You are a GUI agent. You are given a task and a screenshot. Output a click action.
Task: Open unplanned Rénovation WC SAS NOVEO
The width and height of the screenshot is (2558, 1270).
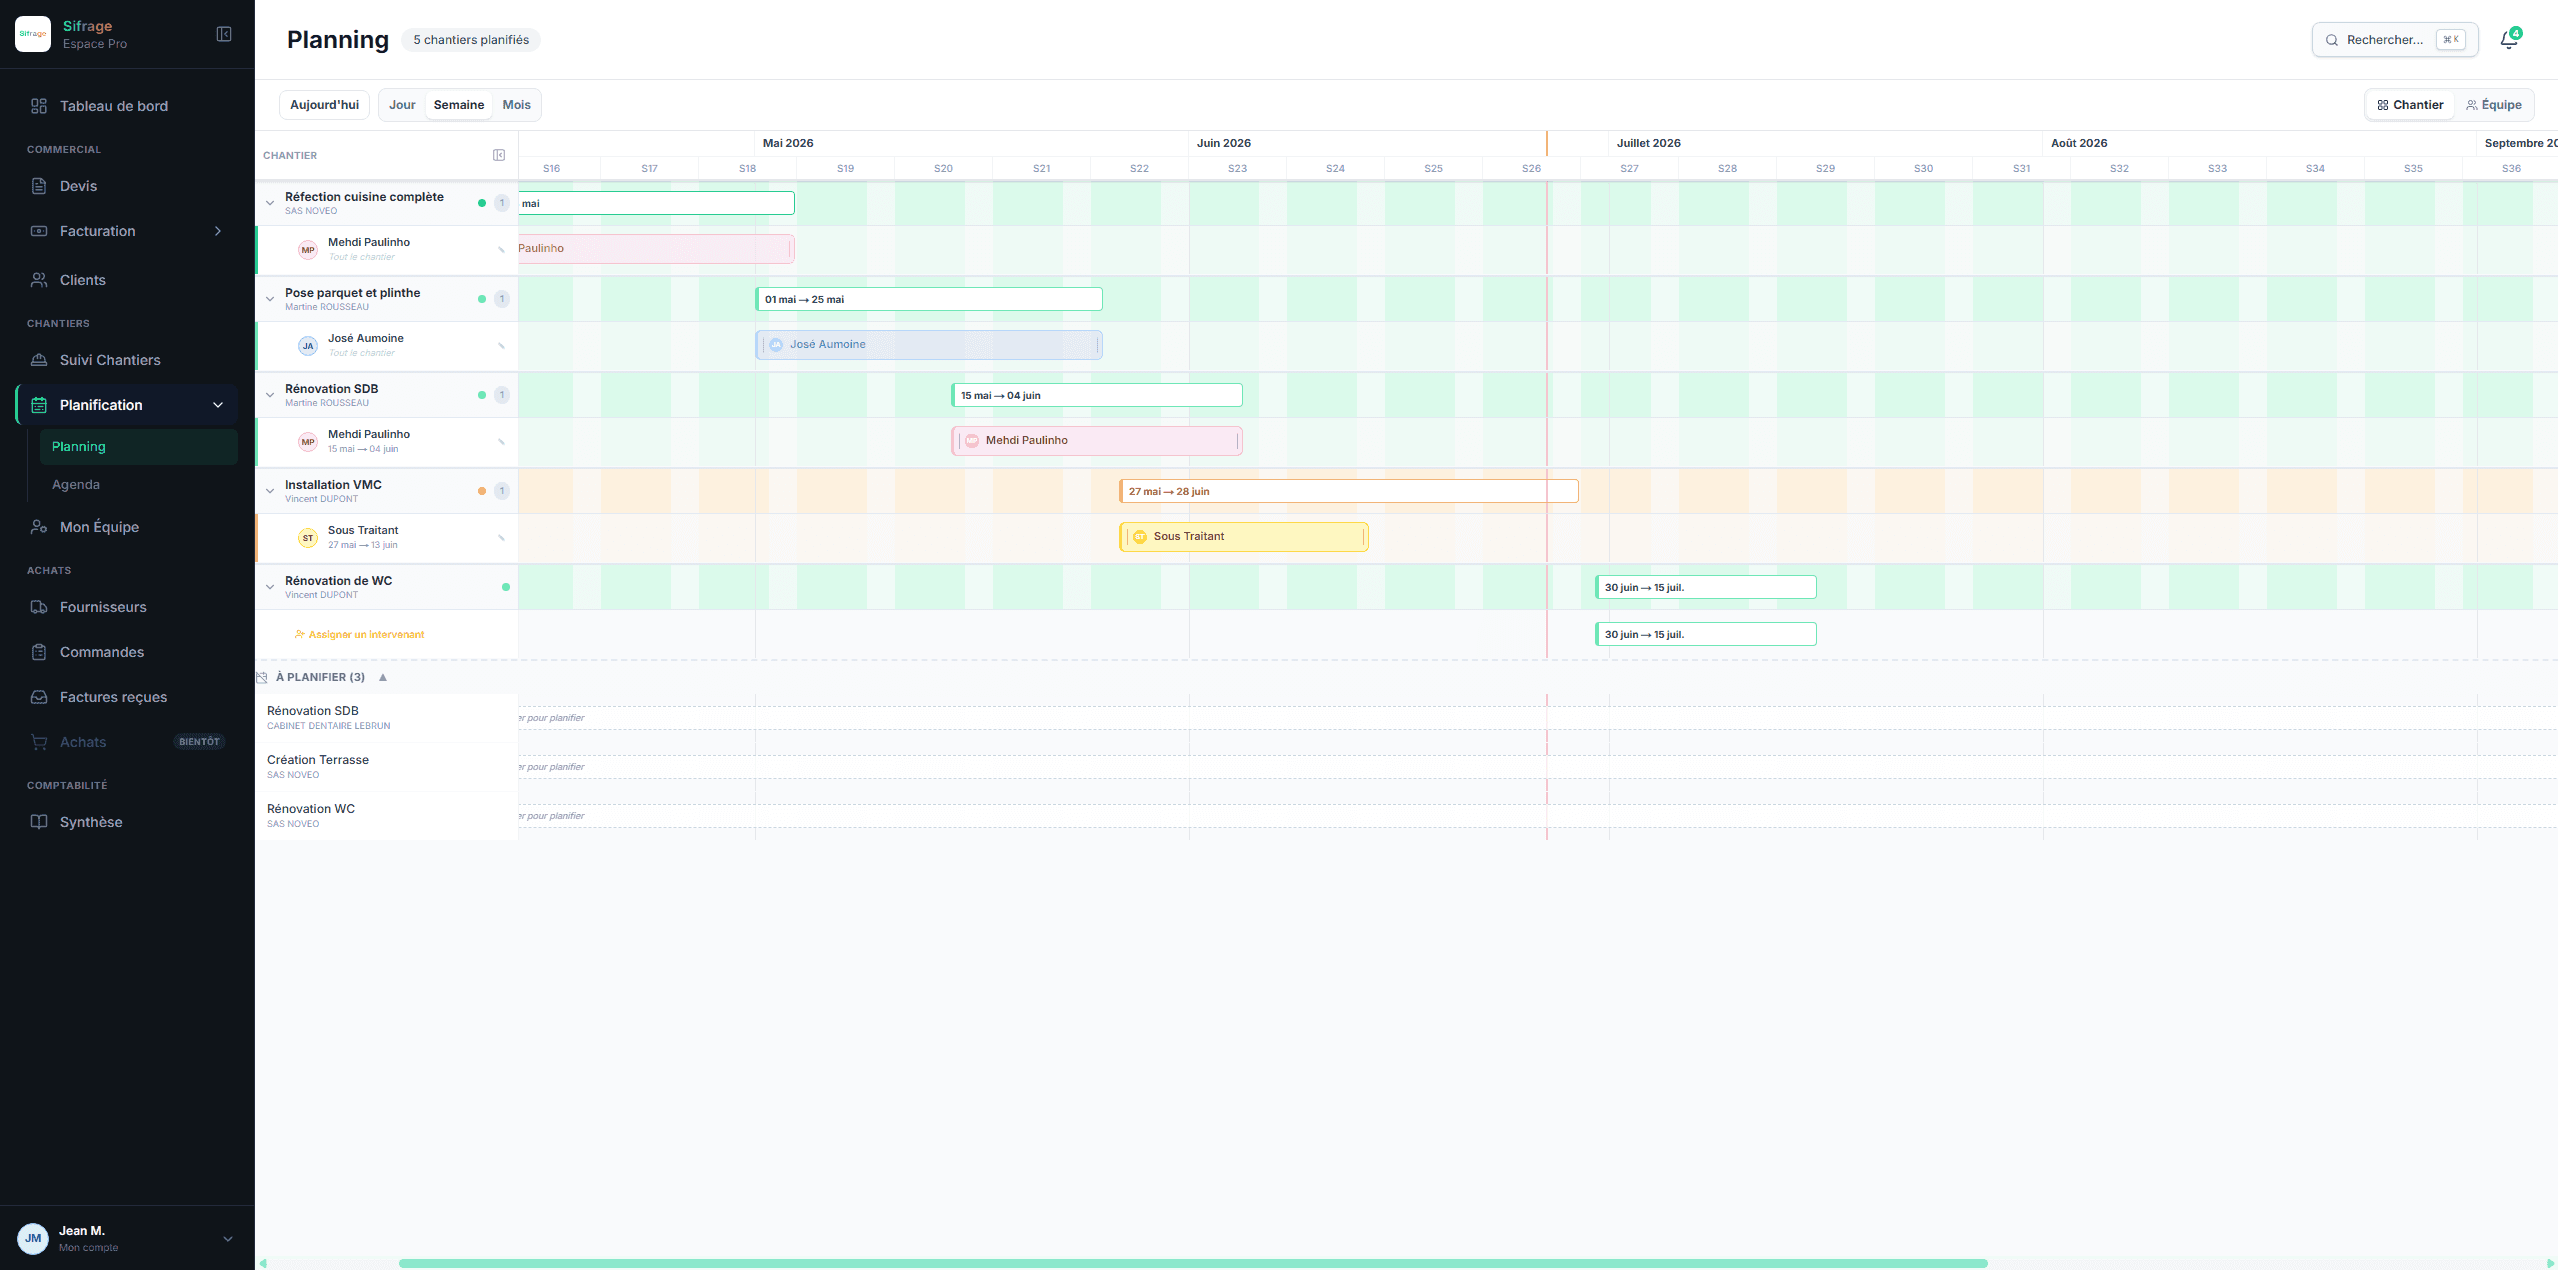tap(387, 816)
